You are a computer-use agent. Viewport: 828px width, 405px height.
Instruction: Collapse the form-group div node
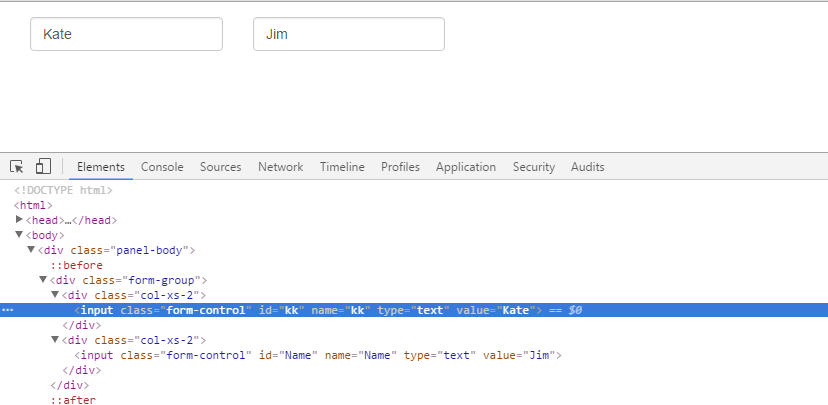(44, 280)
